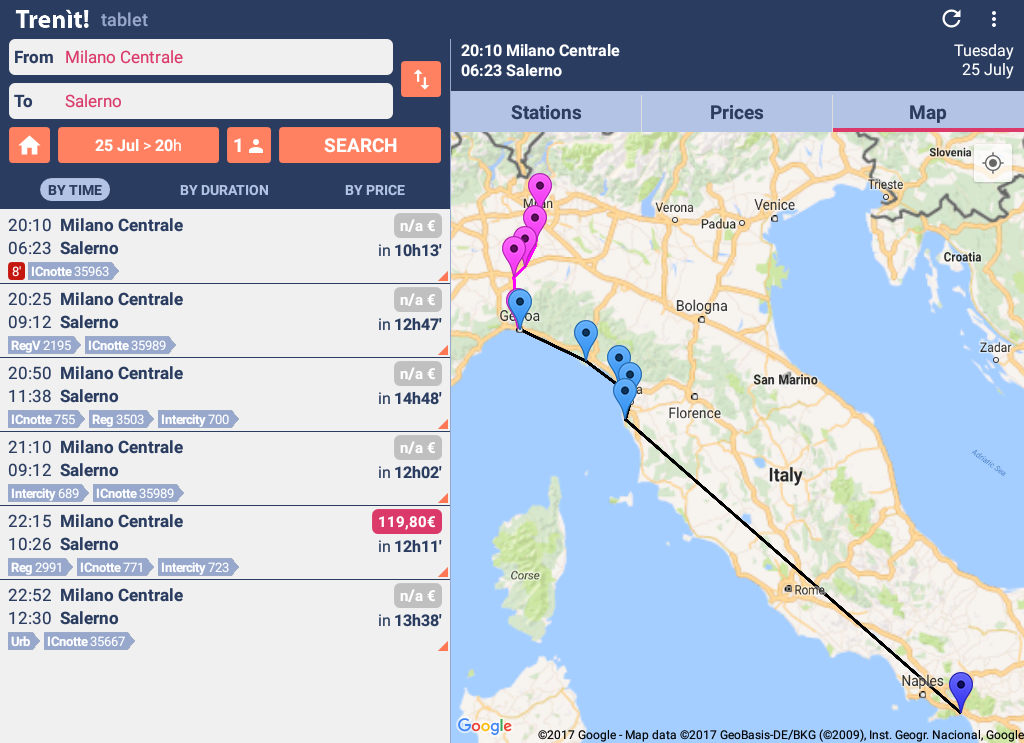Sort results BY PRICE
Screen dimensions: 1024x743
[375, 190]
